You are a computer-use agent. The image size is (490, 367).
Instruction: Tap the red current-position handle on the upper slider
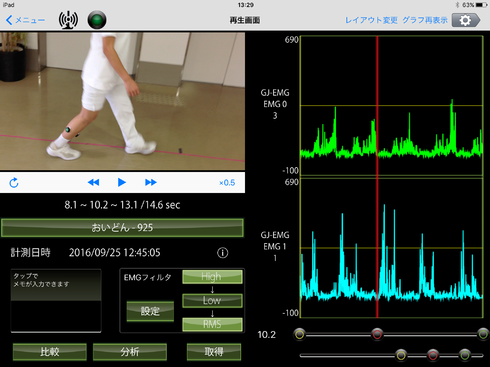coord(377,334)
